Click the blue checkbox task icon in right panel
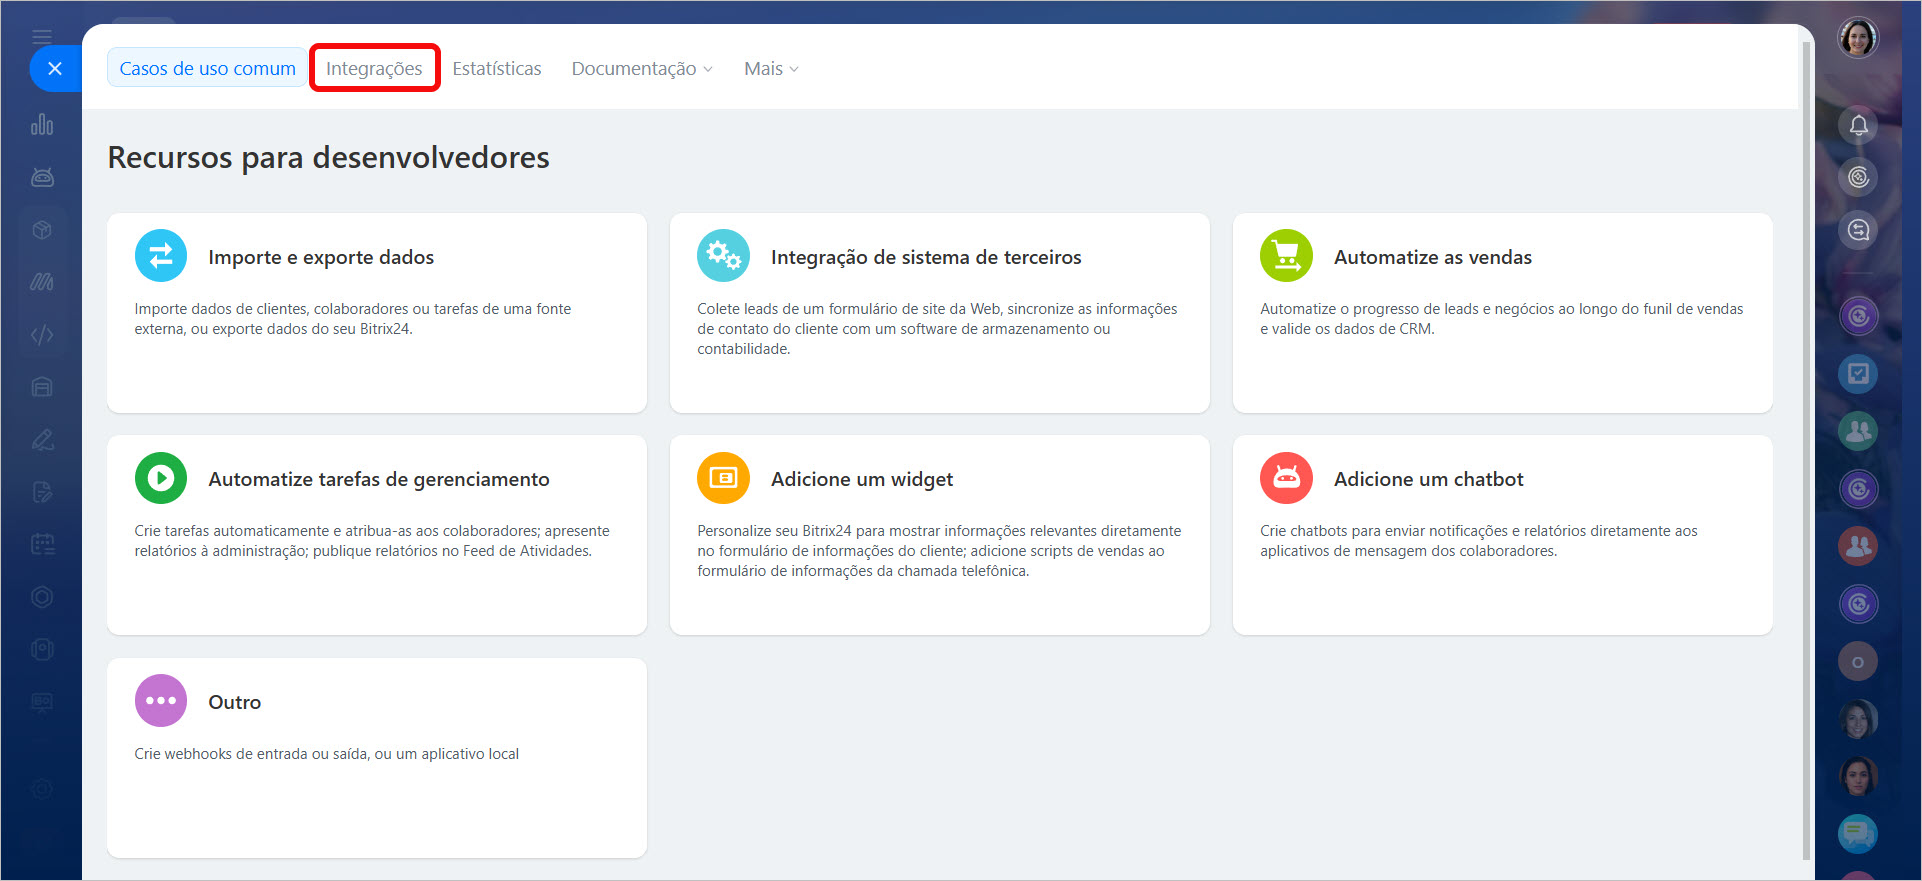 point(1858,374)
